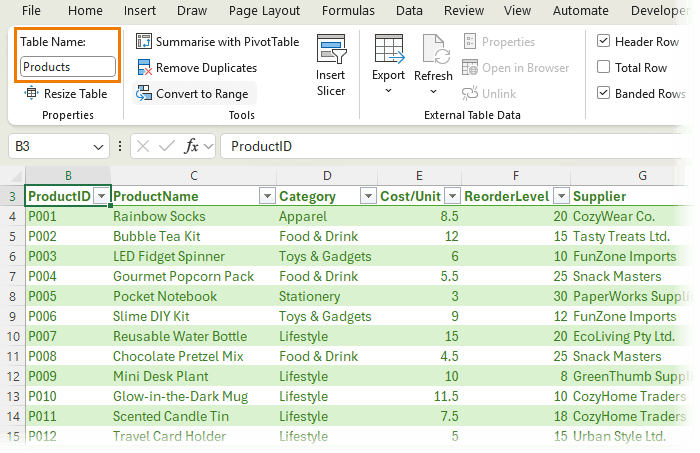
Task: Switch to the Page Layout tab
Action: 264,11
